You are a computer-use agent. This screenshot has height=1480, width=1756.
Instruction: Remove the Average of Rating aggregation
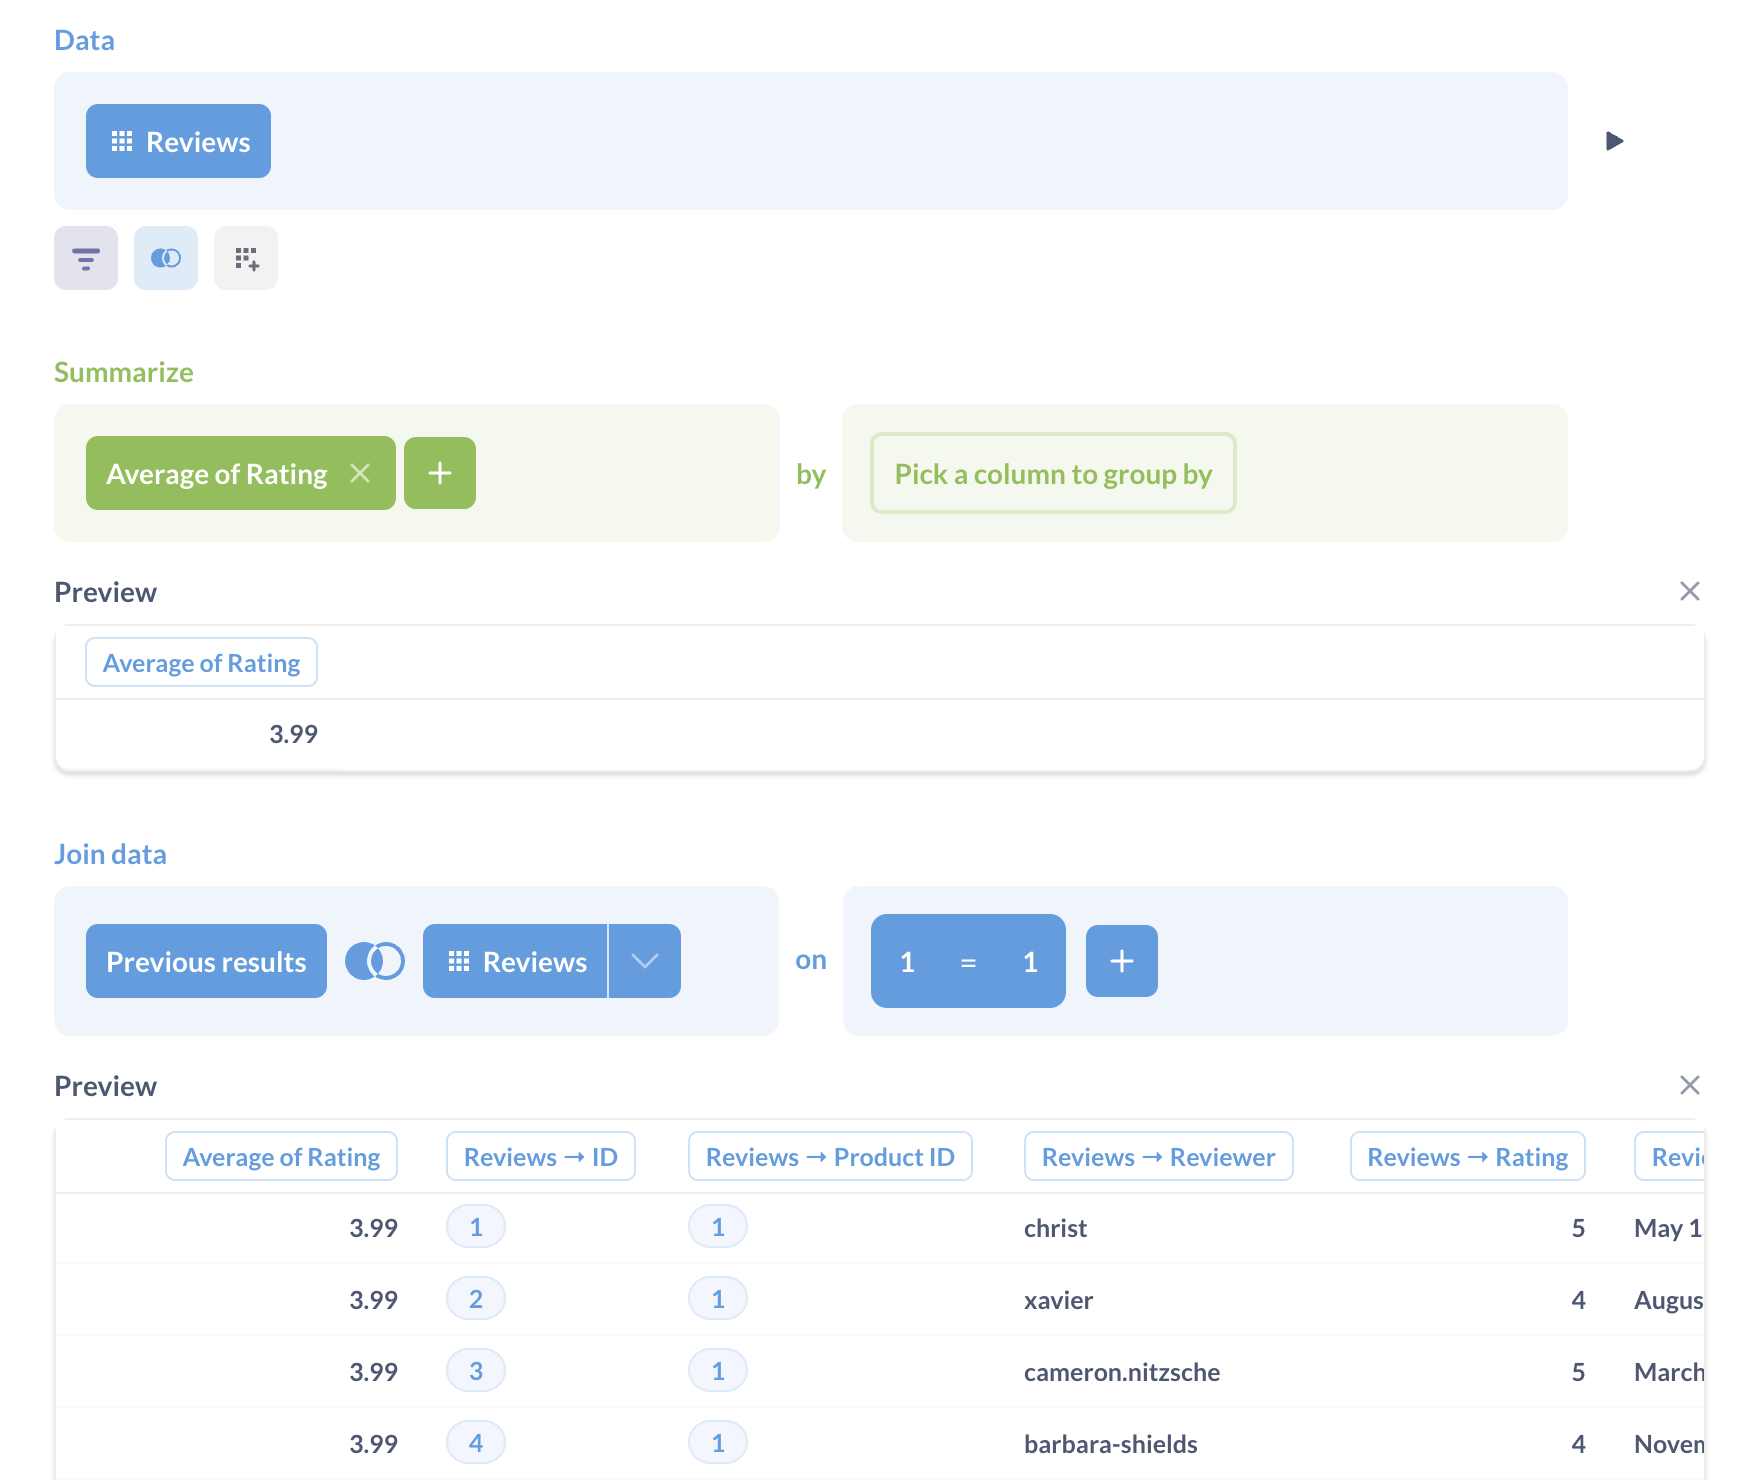(x=360, y=473)
